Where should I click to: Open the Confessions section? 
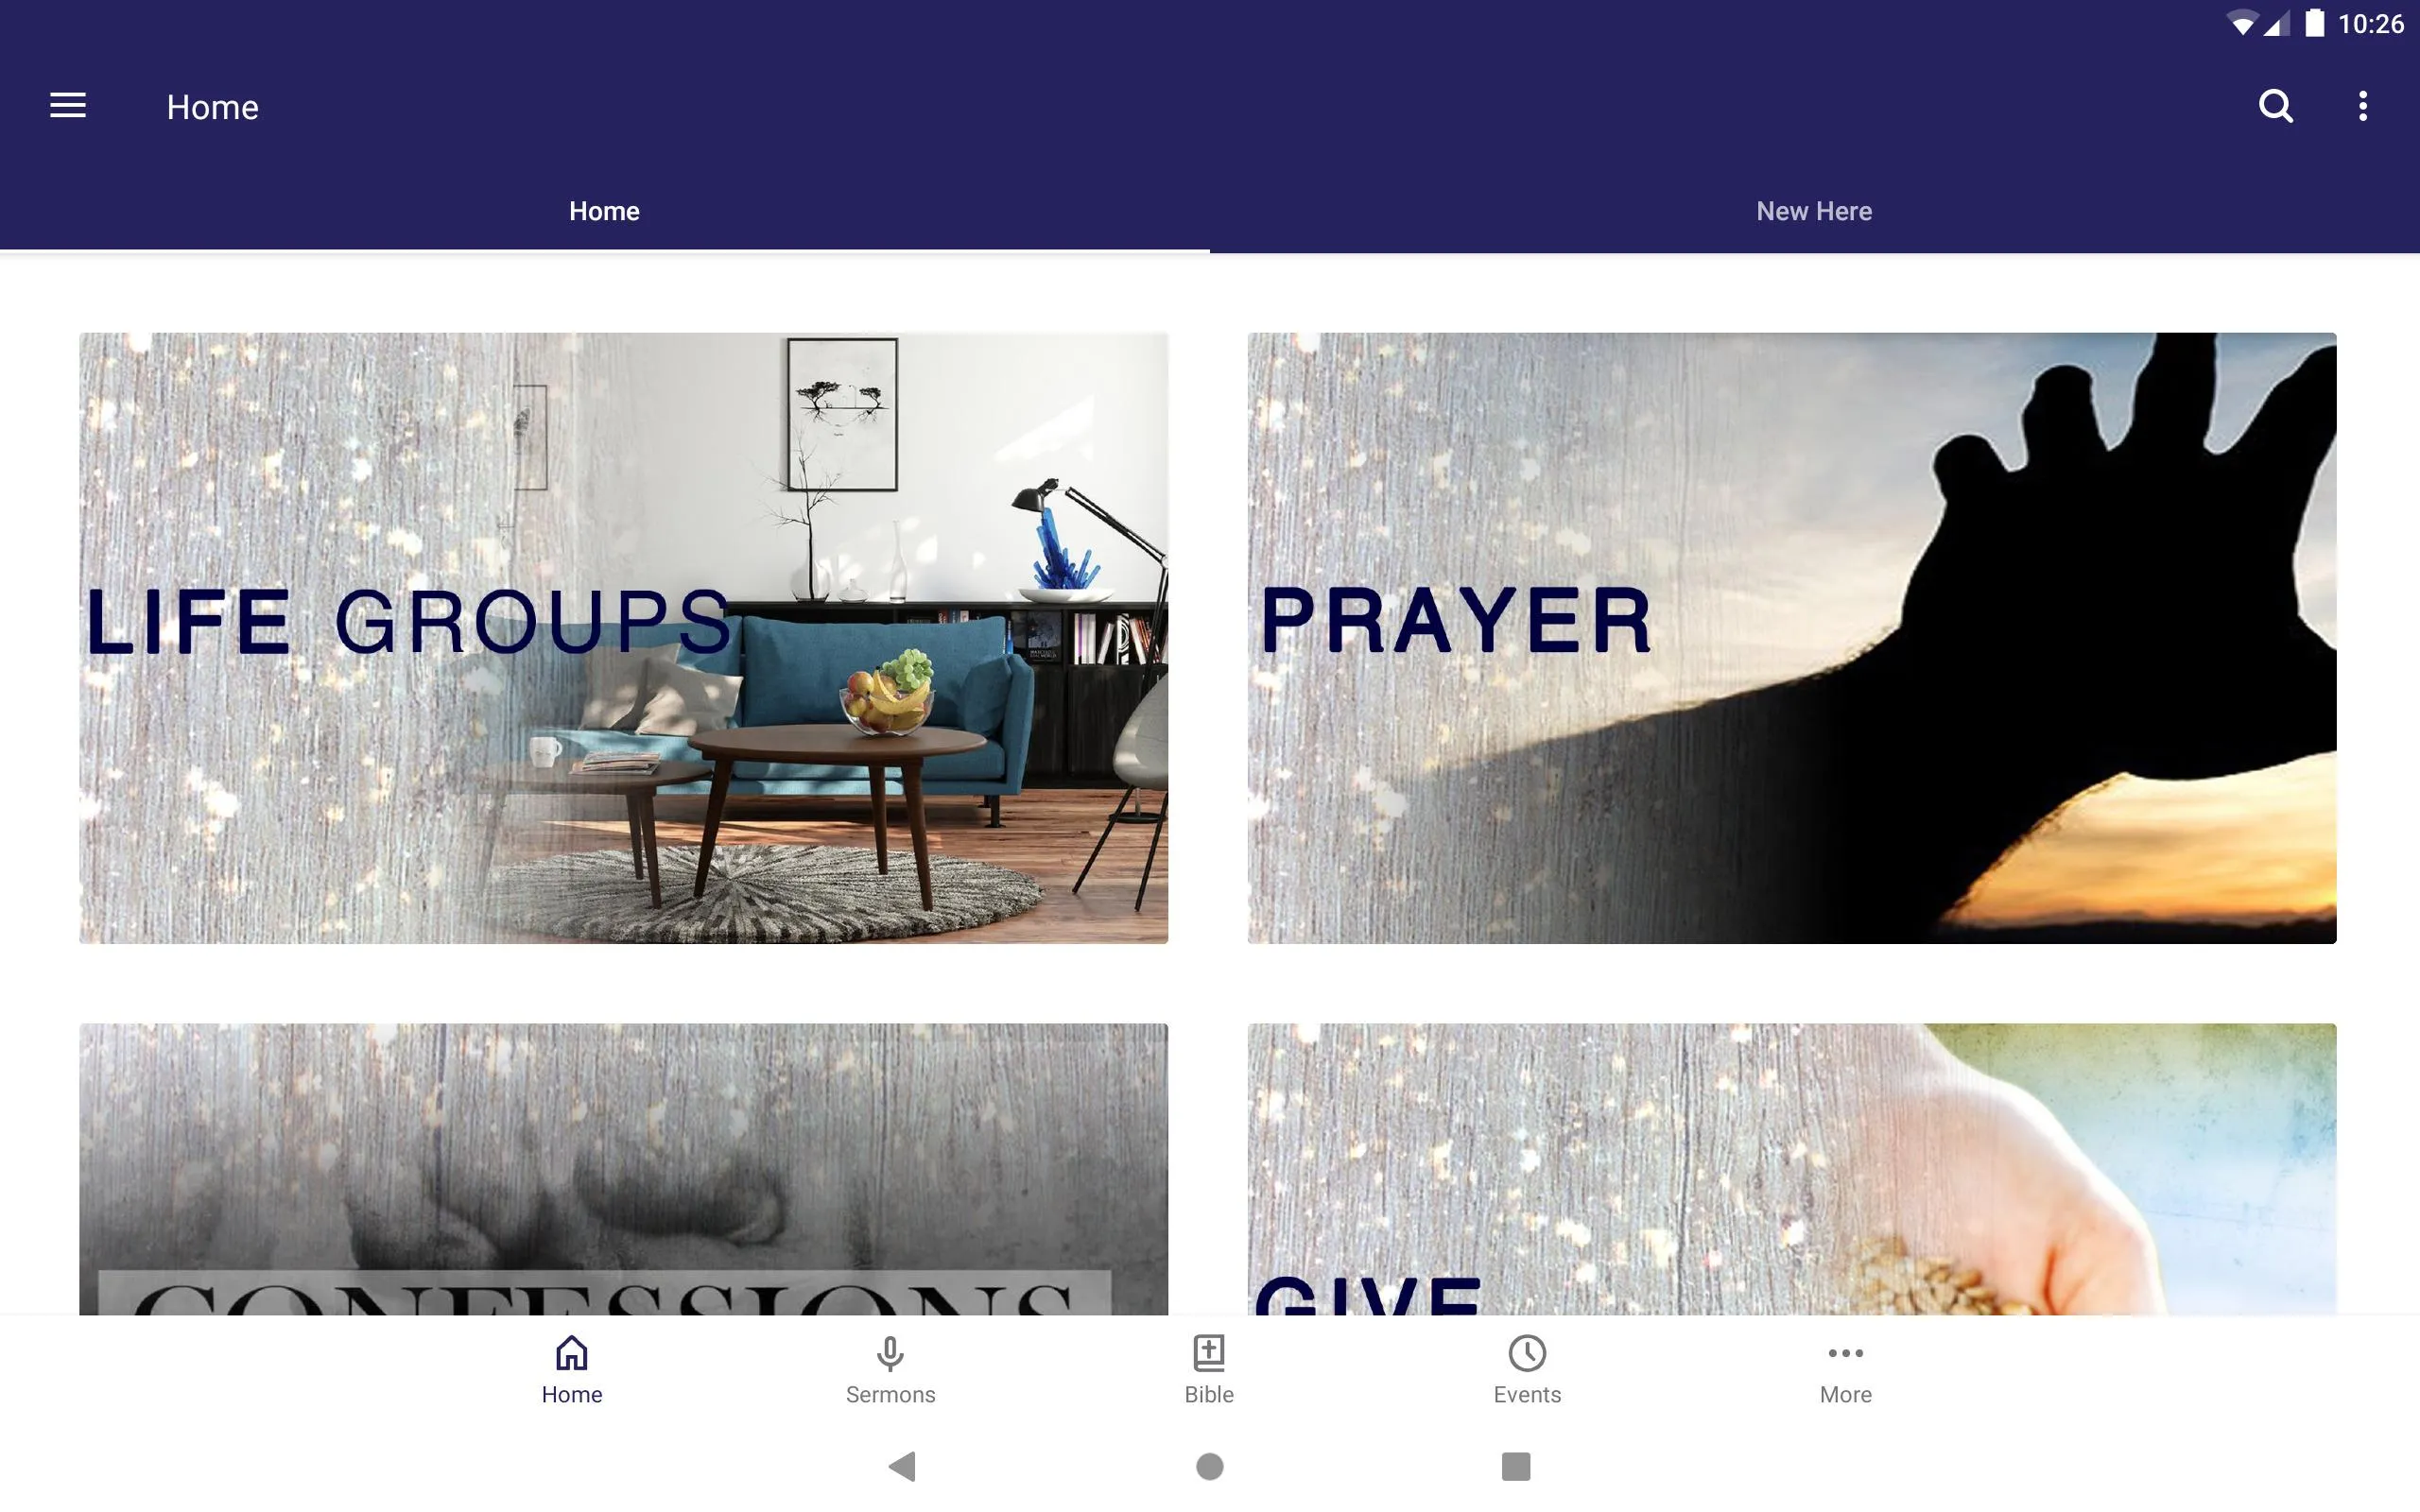coord(624,1167)
